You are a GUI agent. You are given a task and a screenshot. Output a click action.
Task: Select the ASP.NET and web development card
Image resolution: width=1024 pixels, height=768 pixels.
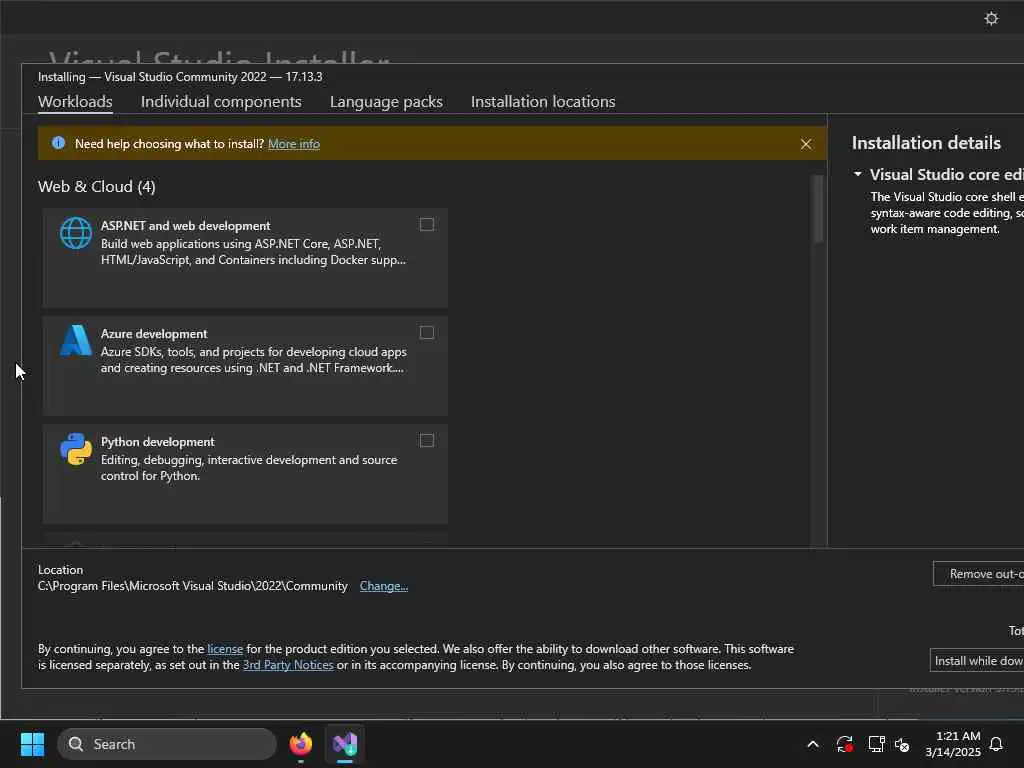[x=245, y=257]
